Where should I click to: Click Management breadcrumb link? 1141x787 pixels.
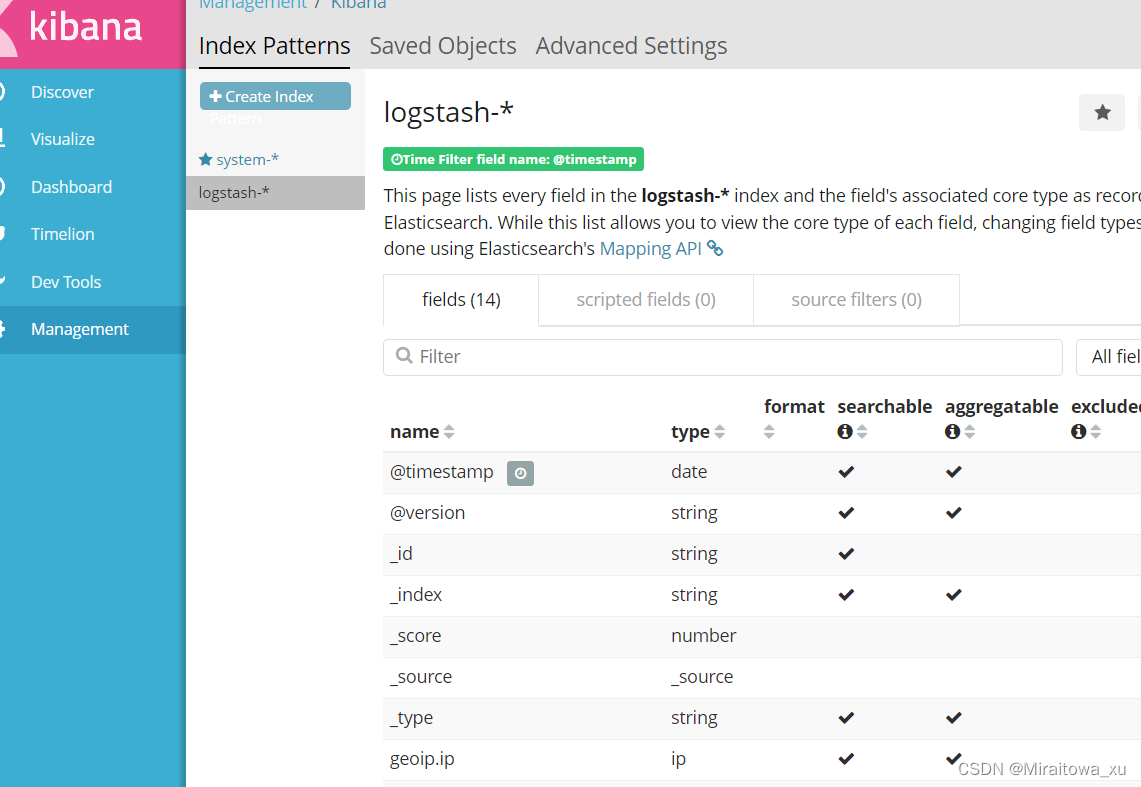point(253,4)
